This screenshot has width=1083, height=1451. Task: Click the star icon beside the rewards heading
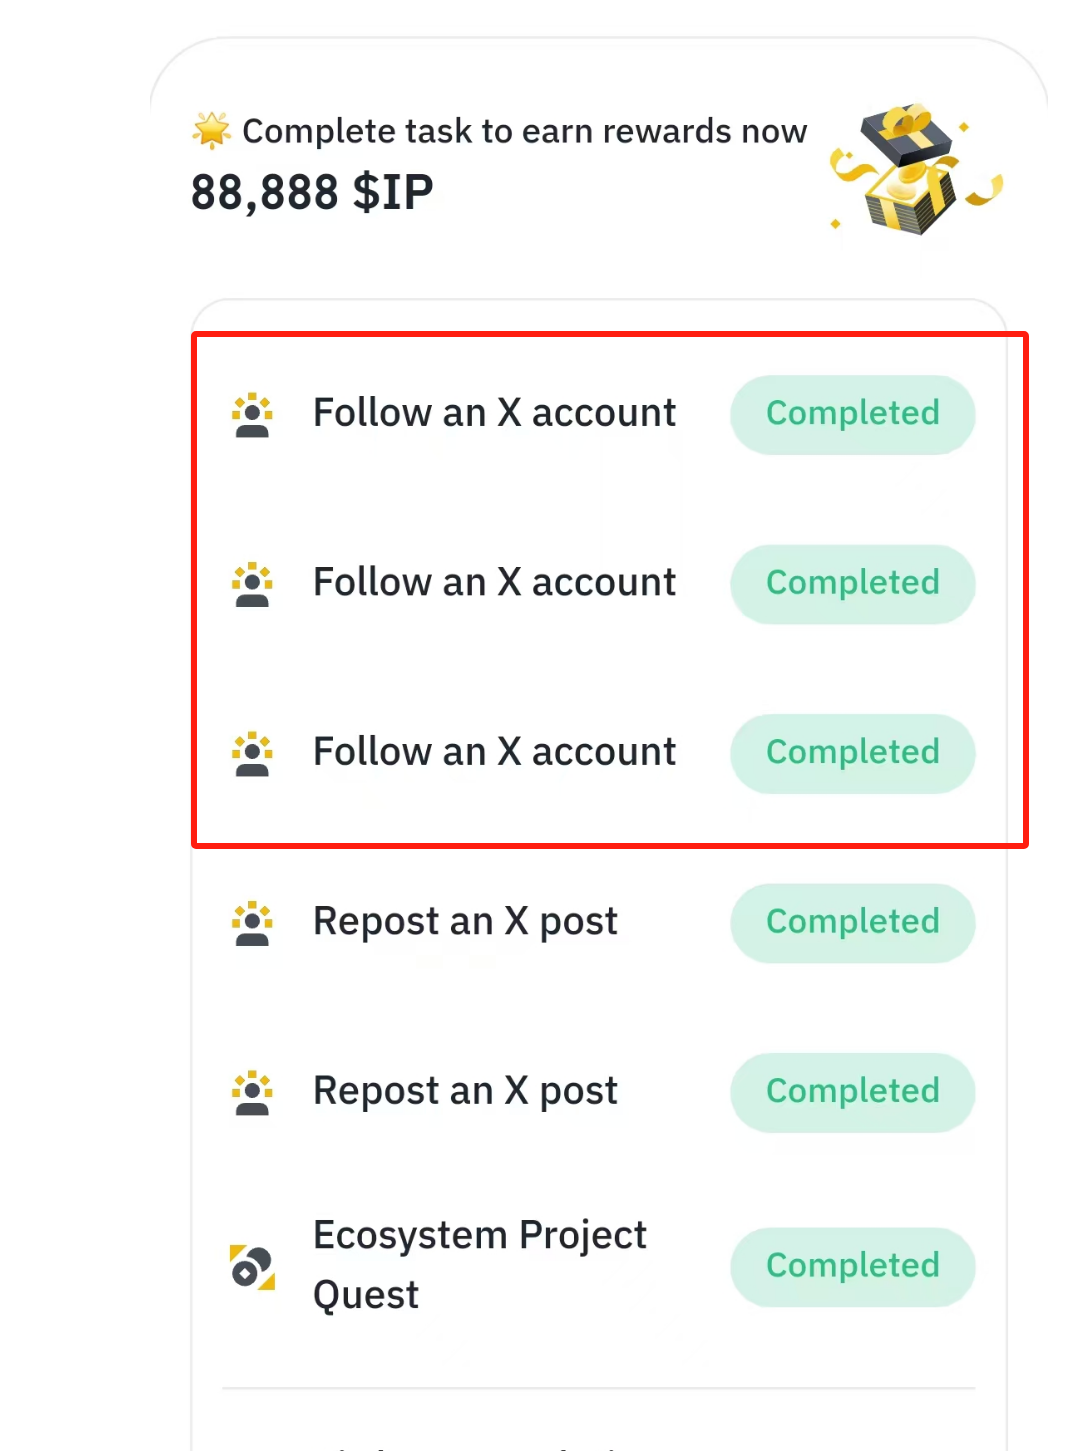(x=211, y=130)
